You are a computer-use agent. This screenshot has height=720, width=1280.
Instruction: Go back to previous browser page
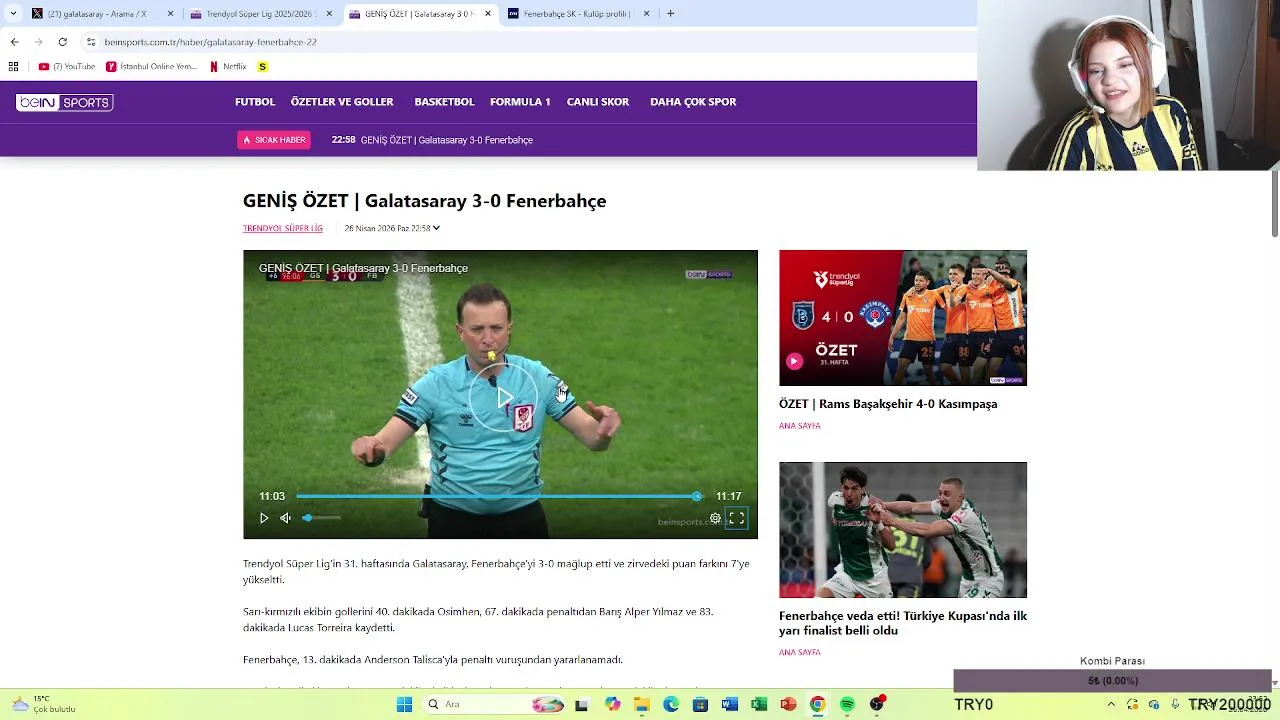[14, 42]
